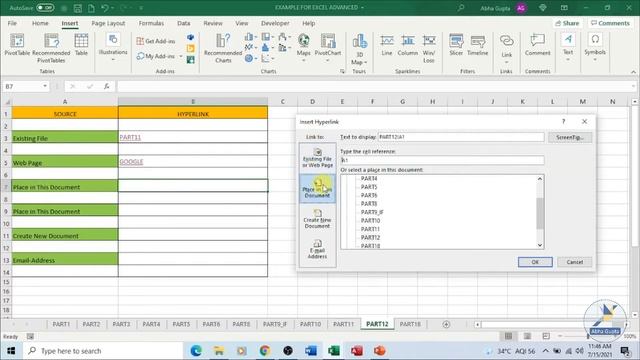Insert a Comment from the ribbon

coord(538,45)
